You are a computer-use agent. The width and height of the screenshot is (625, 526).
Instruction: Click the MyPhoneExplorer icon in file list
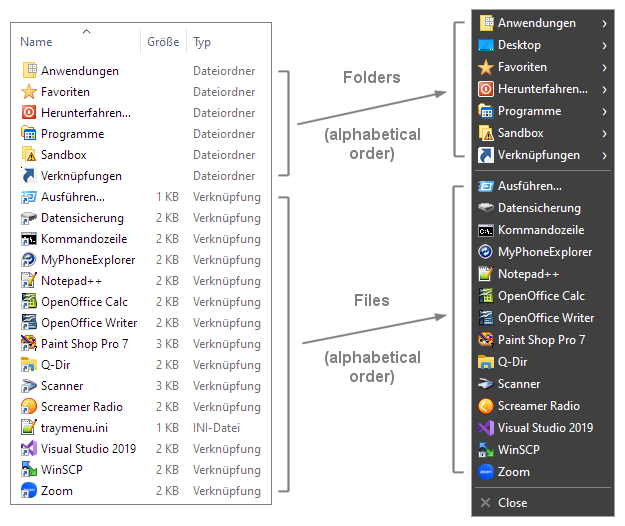coord(29,260)
